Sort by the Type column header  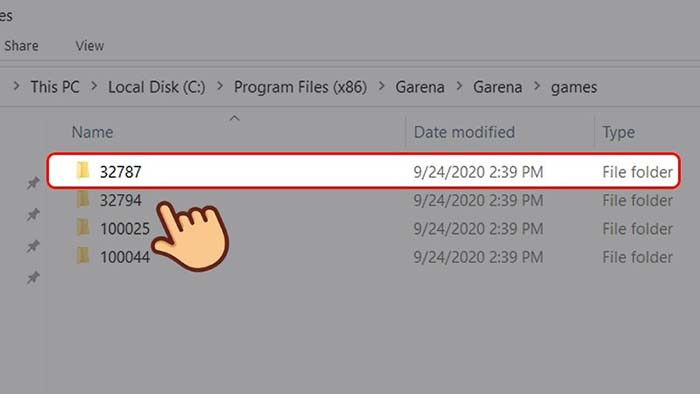coord(619,132)
